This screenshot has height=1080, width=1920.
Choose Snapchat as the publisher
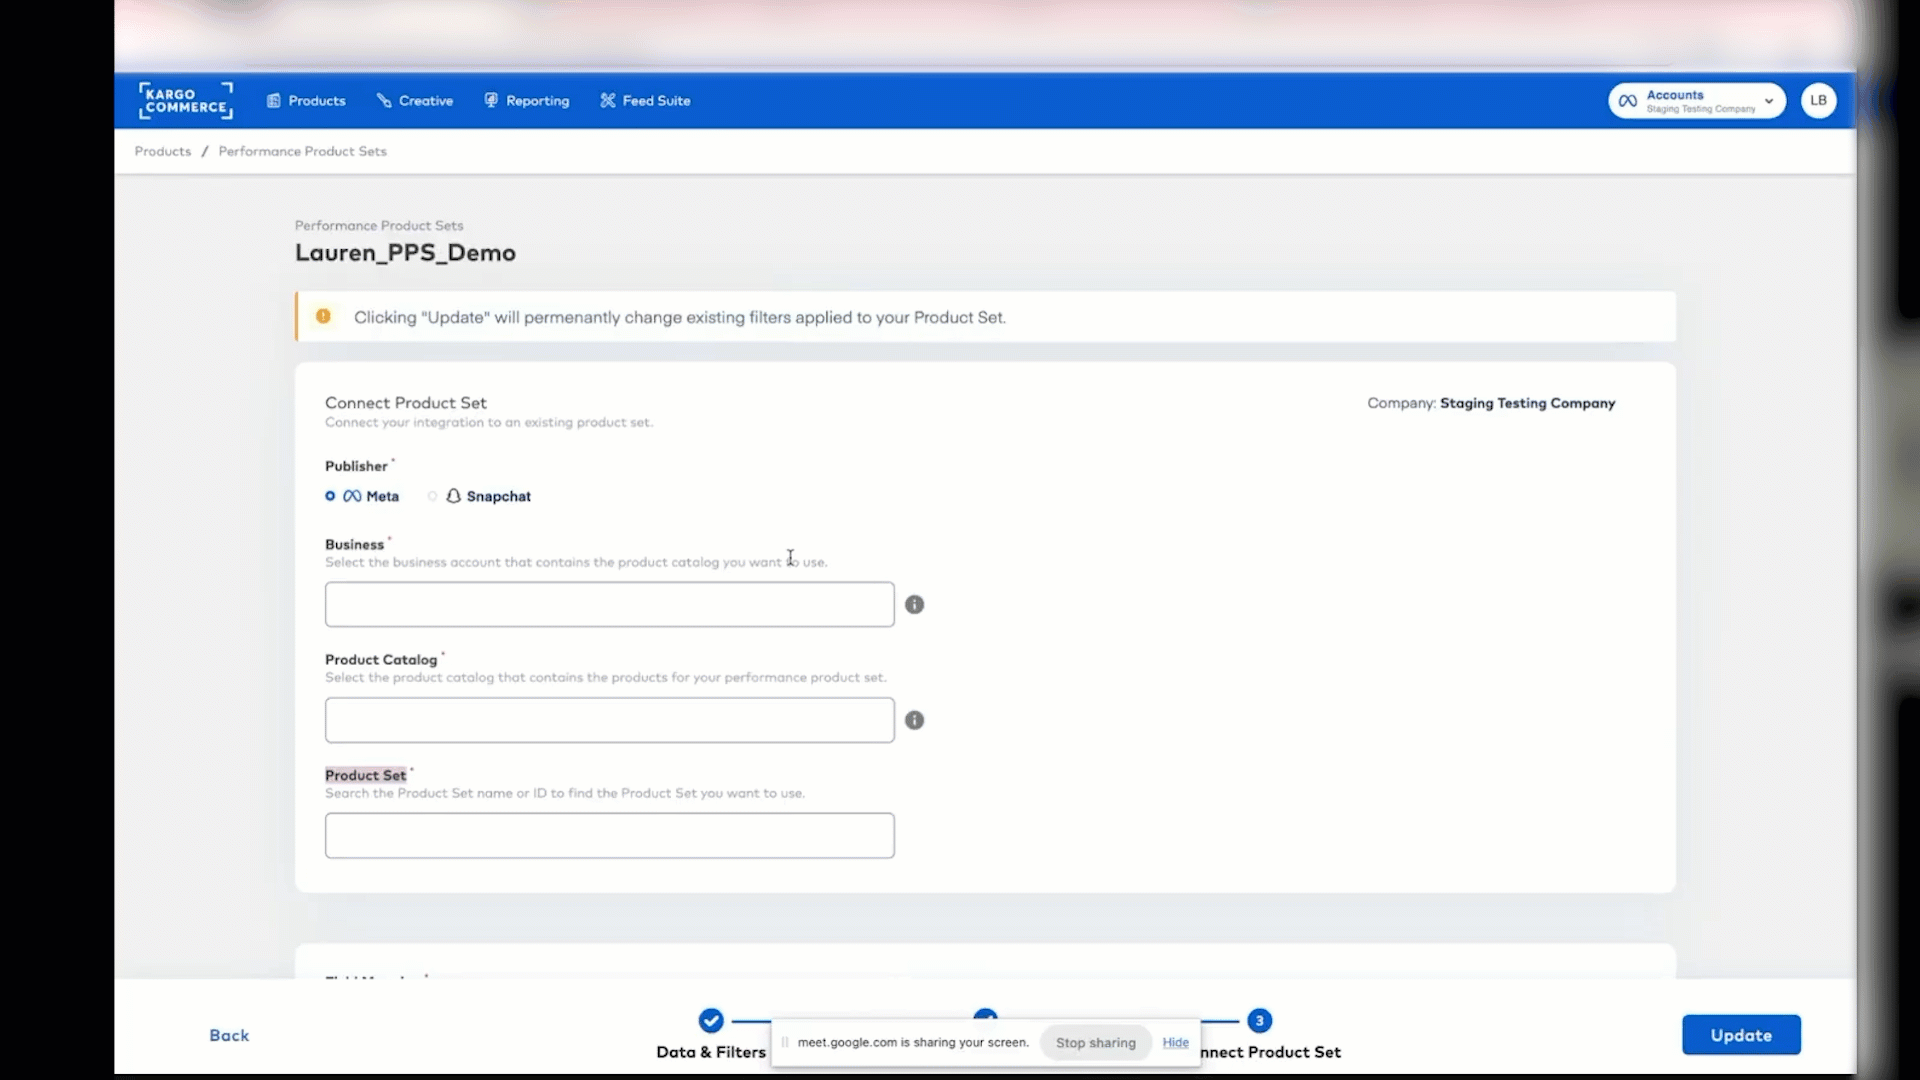(433, 496)
